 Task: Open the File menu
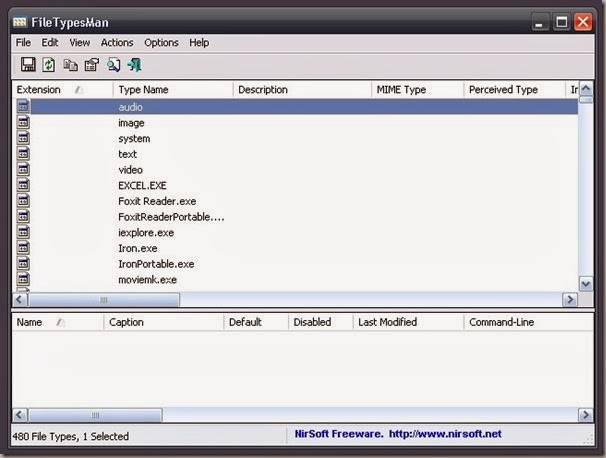point(23,43)
